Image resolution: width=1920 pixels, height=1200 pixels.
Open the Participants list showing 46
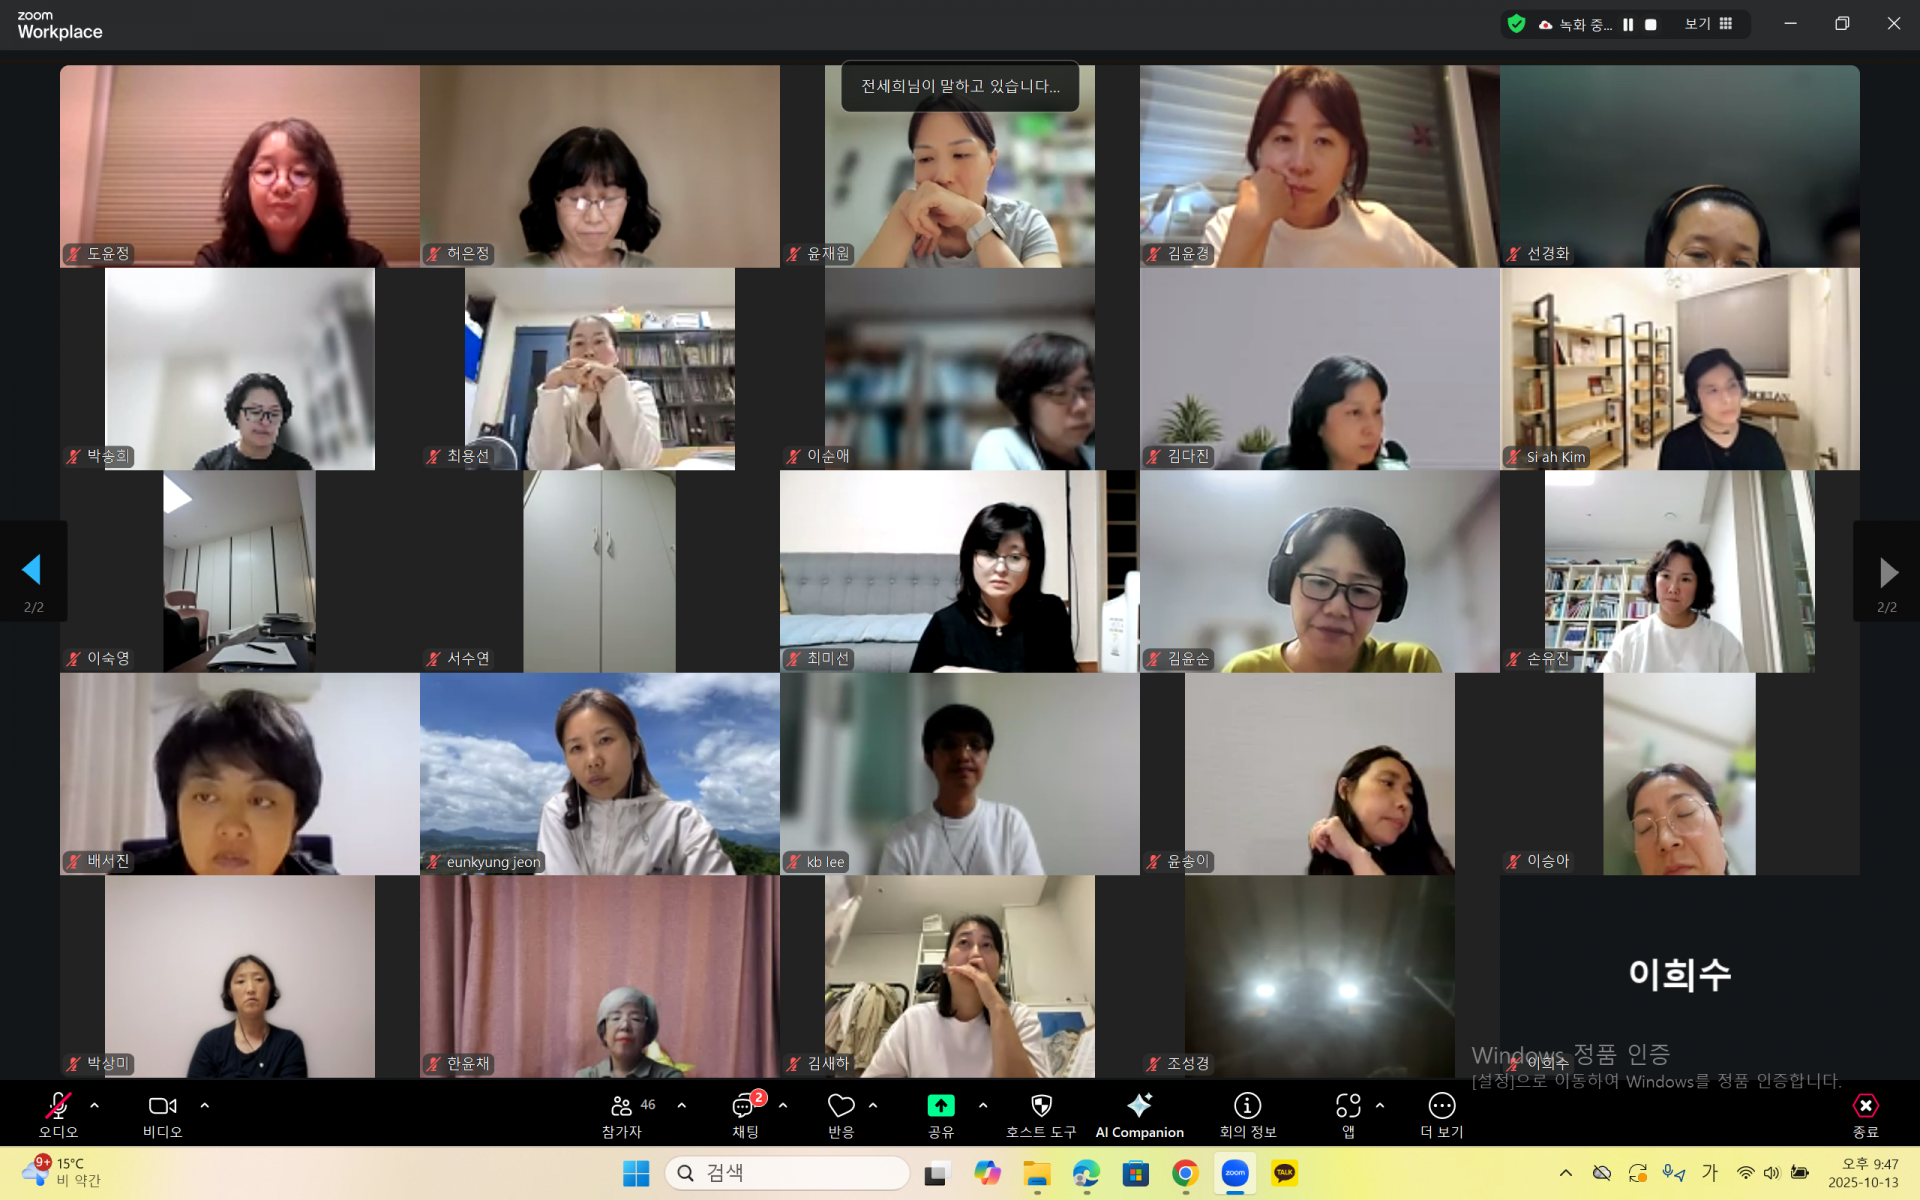[622, 1107]
